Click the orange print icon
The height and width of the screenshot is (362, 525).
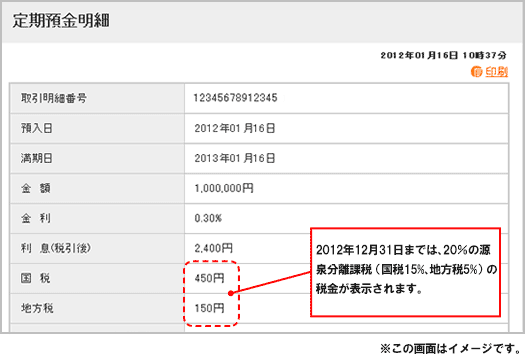click(x=476, y=72)
